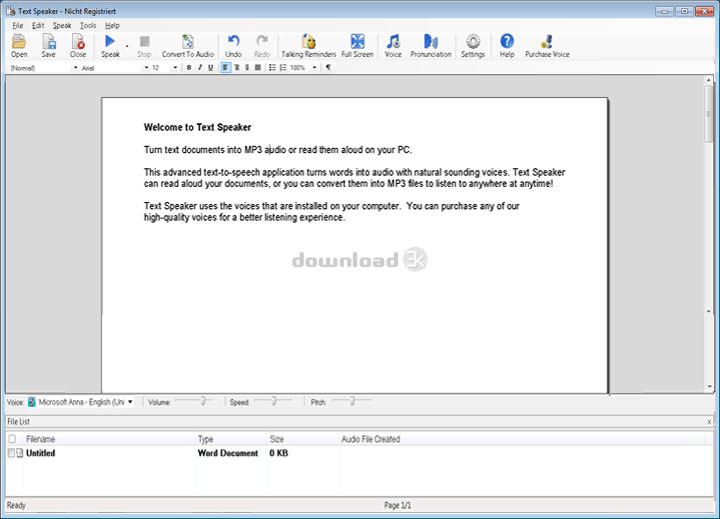Undo the last edit
Viewport: 720px width, 519px height.
[233, 45]
